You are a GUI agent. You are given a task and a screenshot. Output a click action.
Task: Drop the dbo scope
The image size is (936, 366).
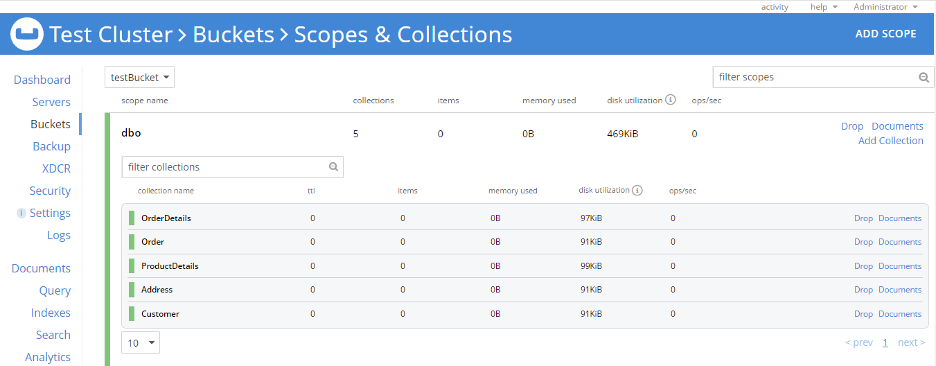click(852, 127)
